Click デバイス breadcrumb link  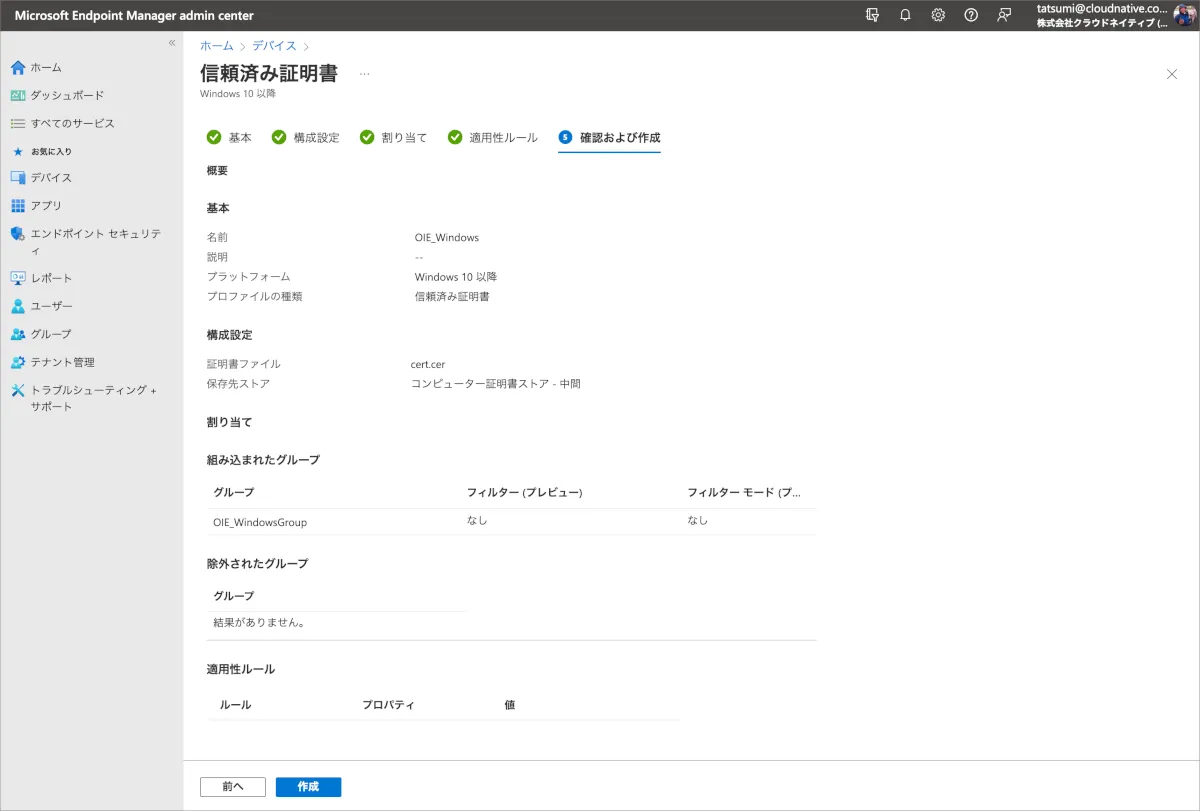(274, 46)
